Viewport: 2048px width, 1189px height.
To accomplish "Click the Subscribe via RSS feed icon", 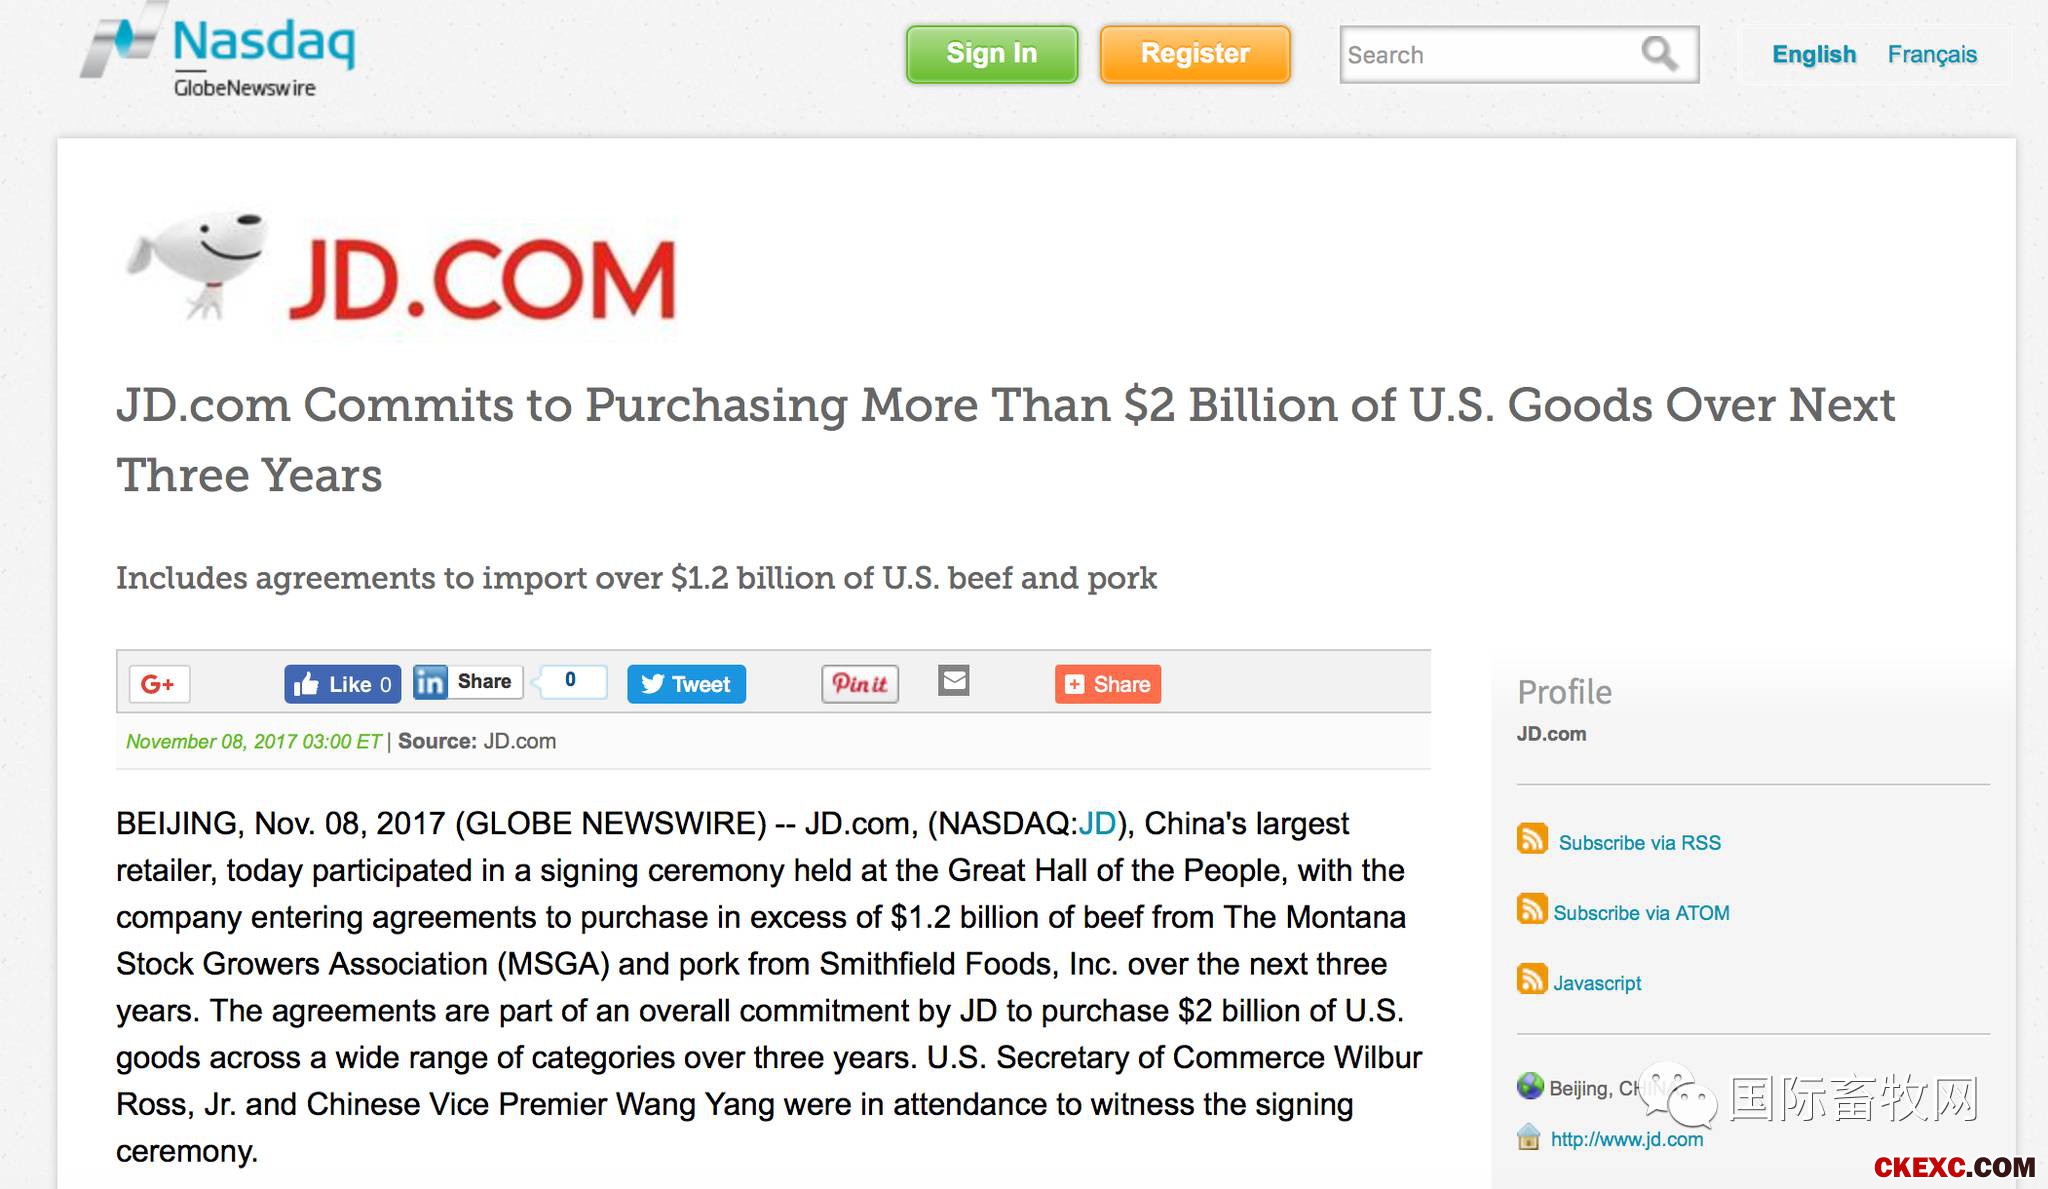I will [x=1532, y=839].
